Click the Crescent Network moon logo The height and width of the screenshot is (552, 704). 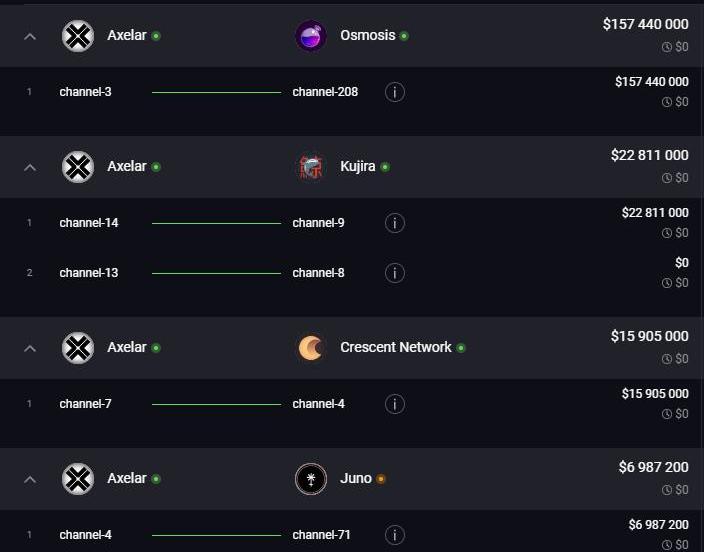point(311,348)
